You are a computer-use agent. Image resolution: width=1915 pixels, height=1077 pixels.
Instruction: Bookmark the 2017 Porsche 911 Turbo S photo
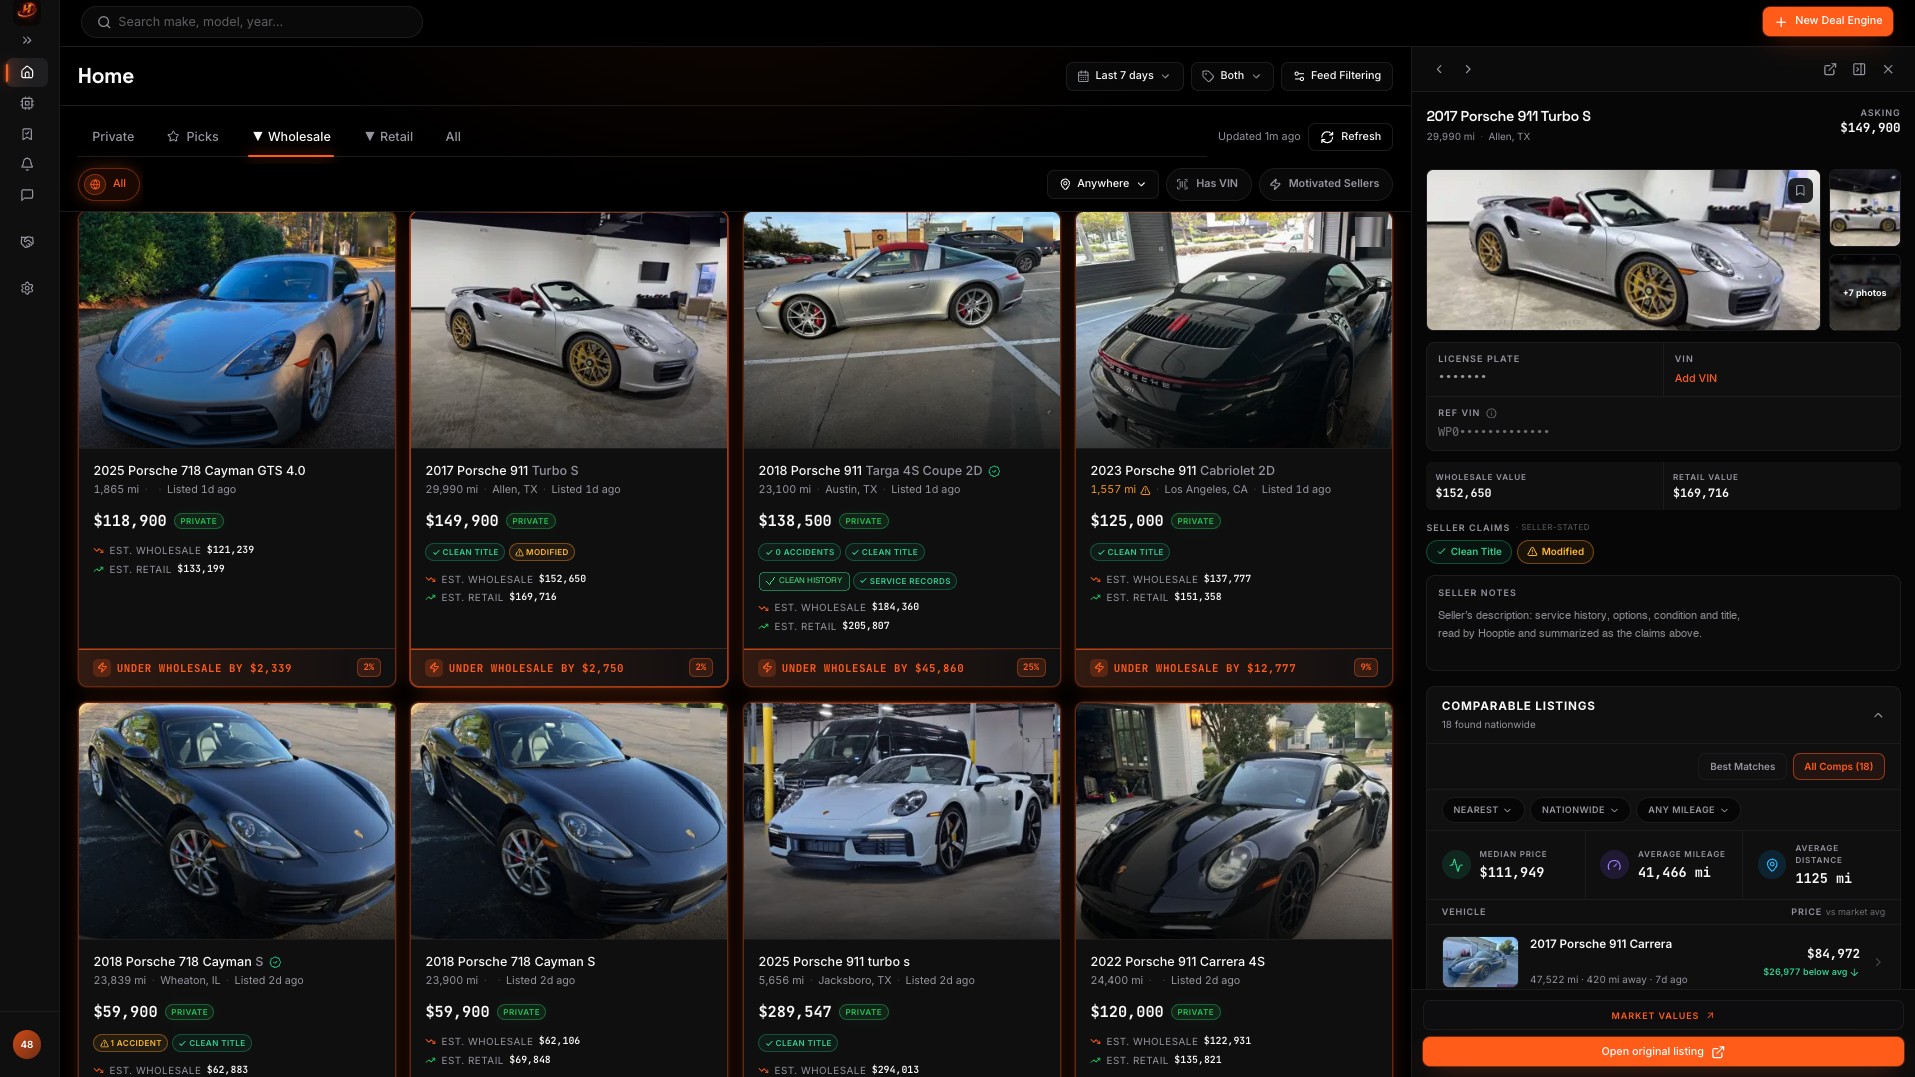[1800, 190]
